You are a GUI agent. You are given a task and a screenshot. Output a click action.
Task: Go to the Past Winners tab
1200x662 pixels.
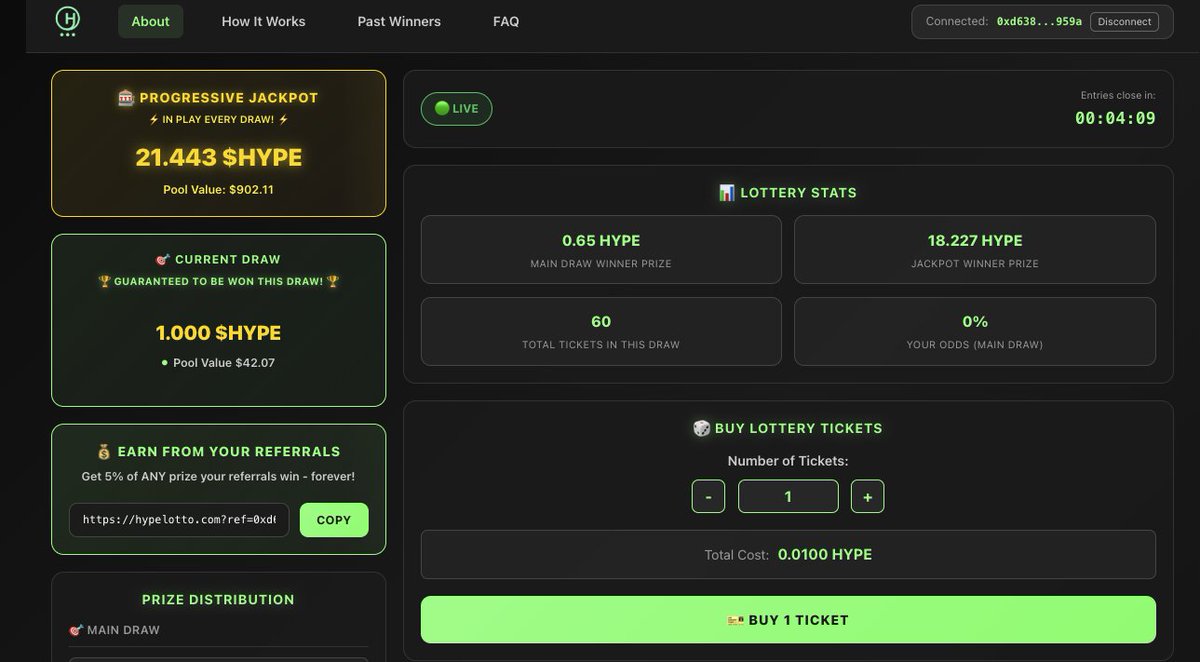point(399,21)
